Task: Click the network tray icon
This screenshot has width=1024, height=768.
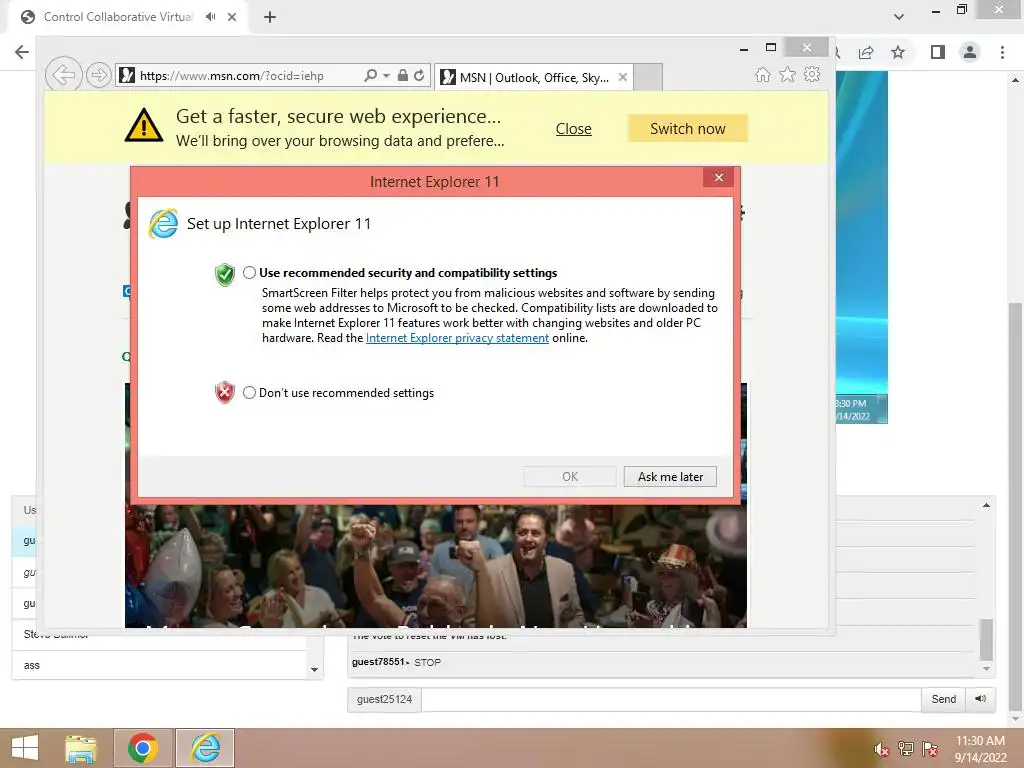Action: 905,749
